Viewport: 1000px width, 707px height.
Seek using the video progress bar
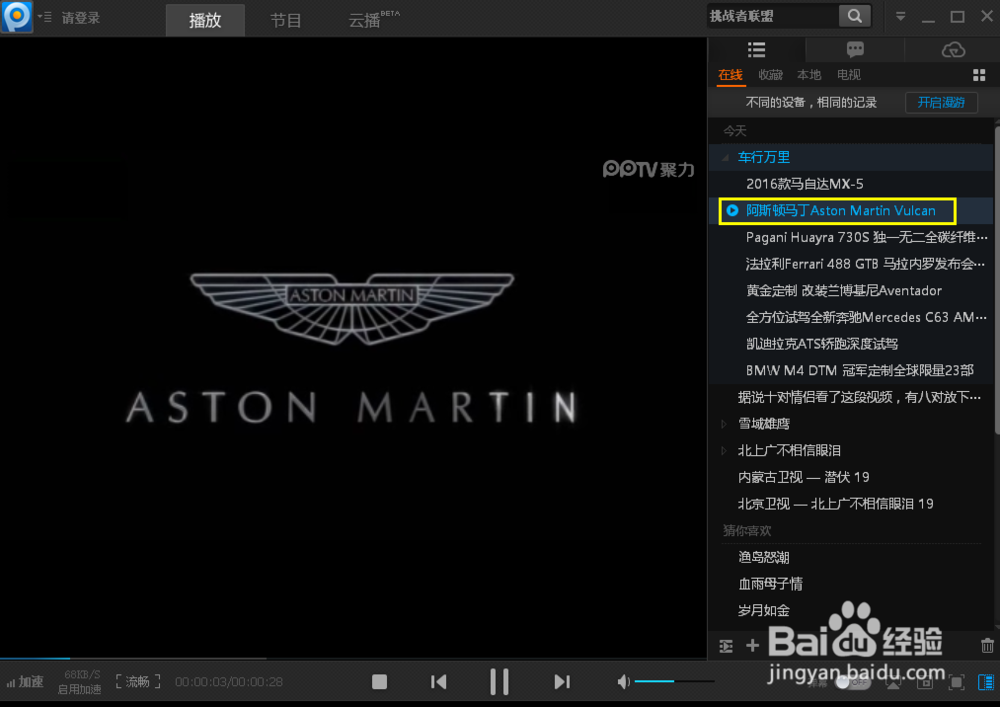(353, 658)
